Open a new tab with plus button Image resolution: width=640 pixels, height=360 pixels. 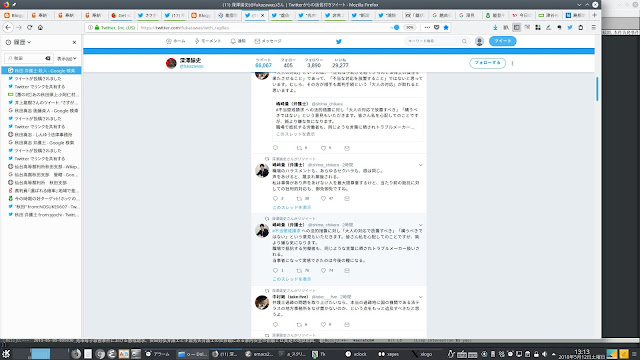tap(594, 15)
